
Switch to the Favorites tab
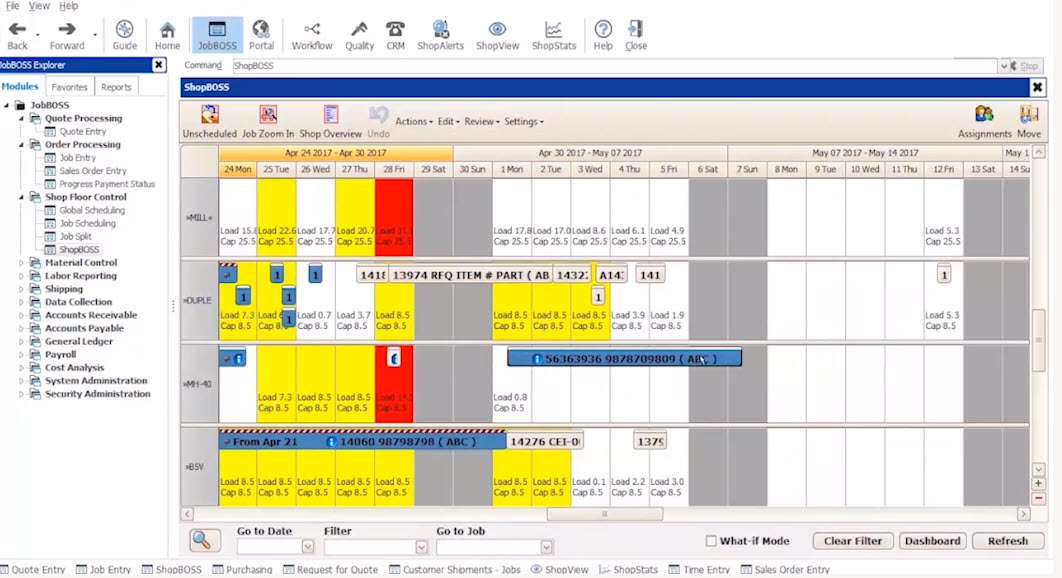pyautogui.click(x=69, y=86)
